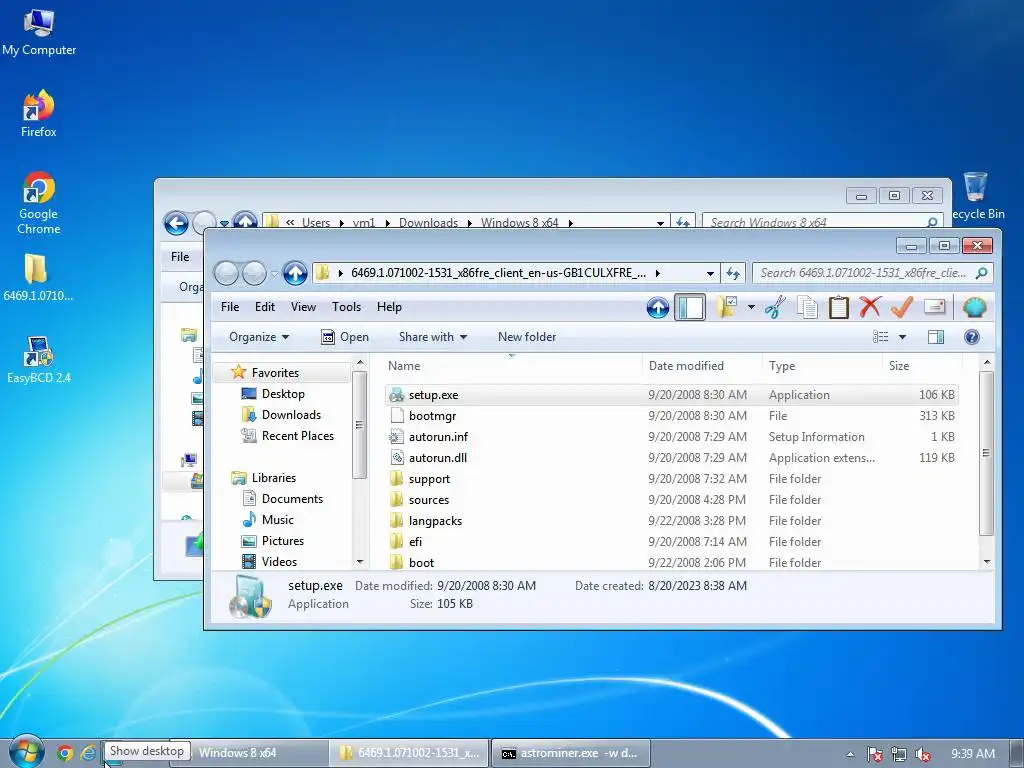Sort files by Date modified column header

coord(702,366)
